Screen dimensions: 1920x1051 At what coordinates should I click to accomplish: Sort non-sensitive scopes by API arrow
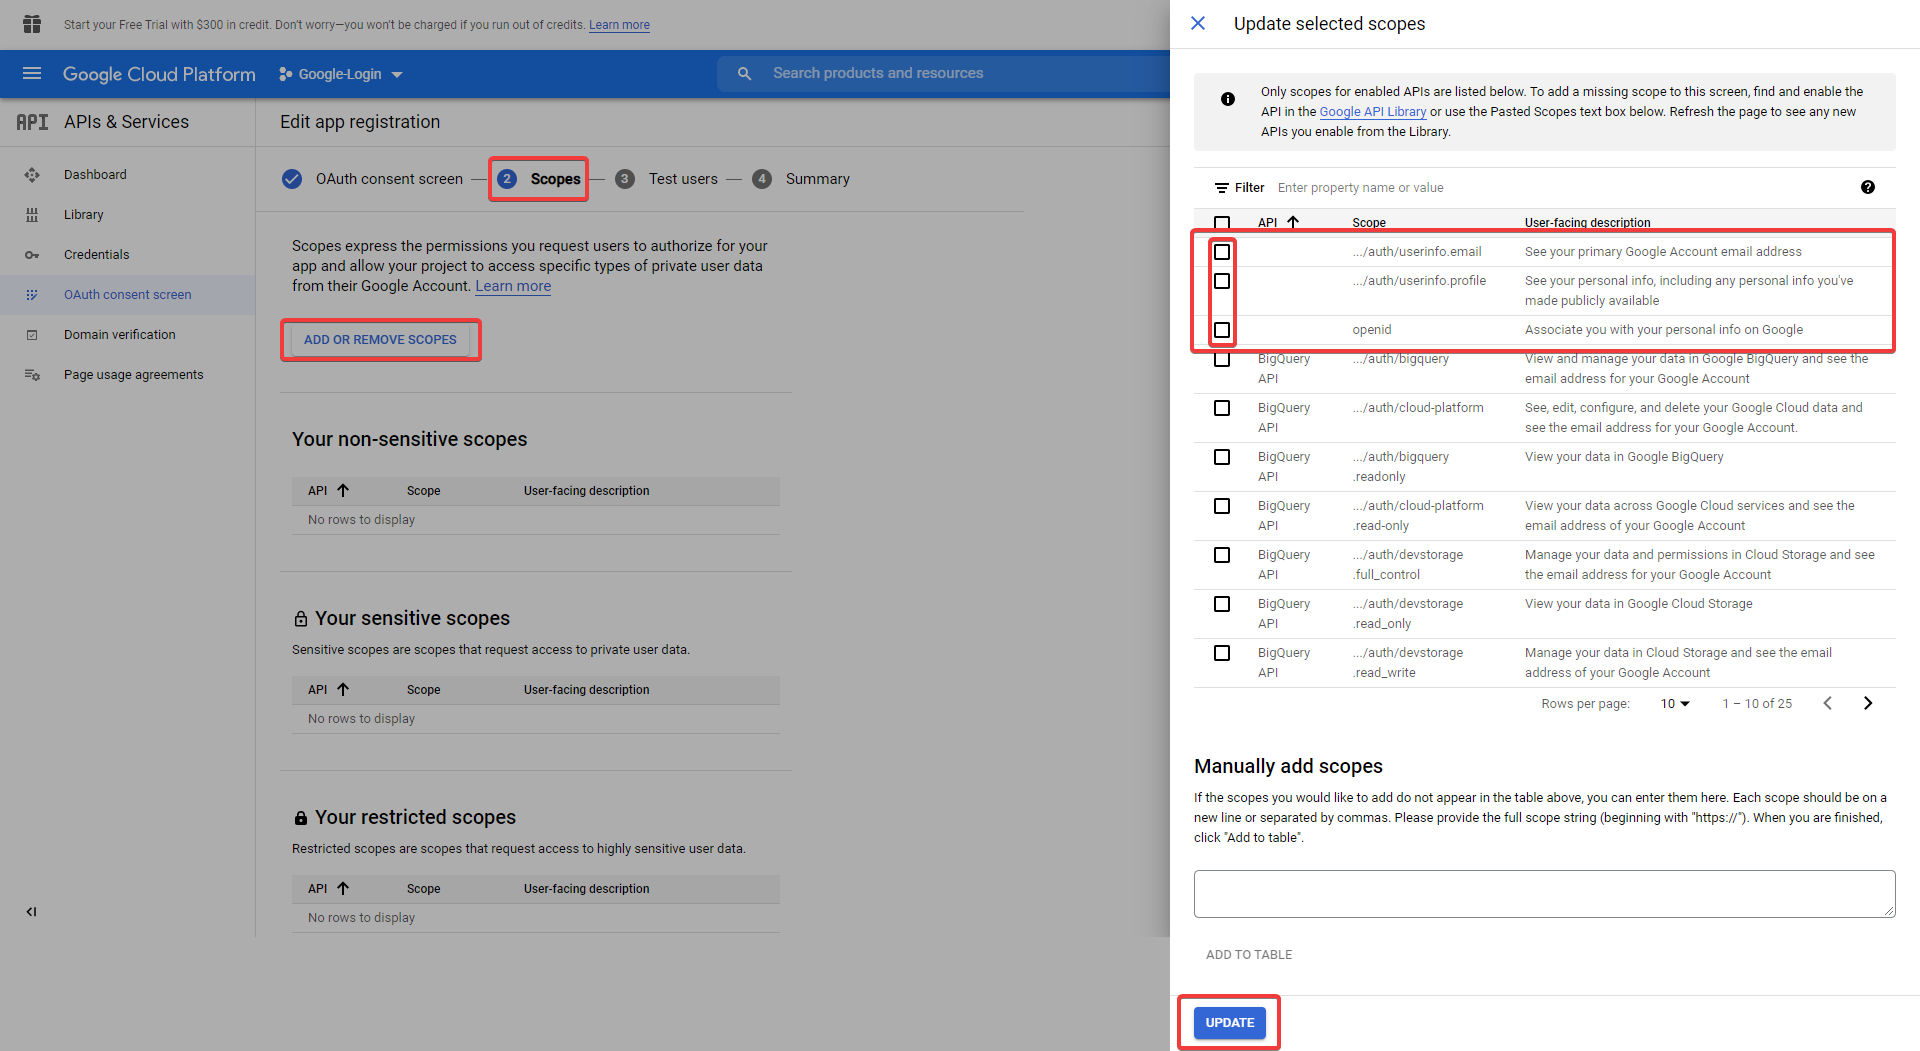point(343,491)
